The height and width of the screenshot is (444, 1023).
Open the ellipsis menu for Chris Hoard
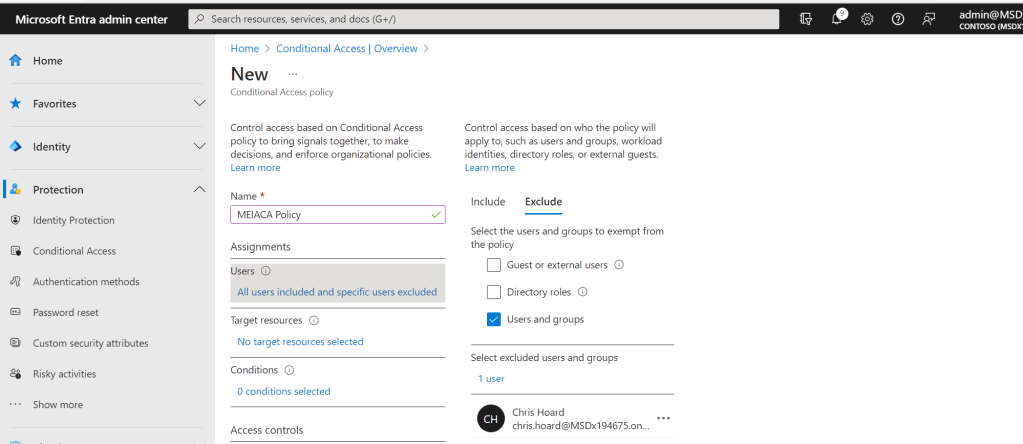663,418
